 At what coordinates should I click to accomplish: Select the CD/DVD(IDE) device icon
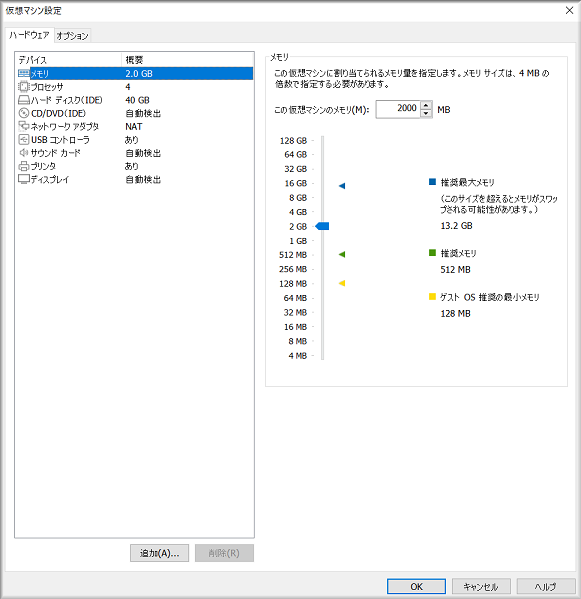[24, 113]
